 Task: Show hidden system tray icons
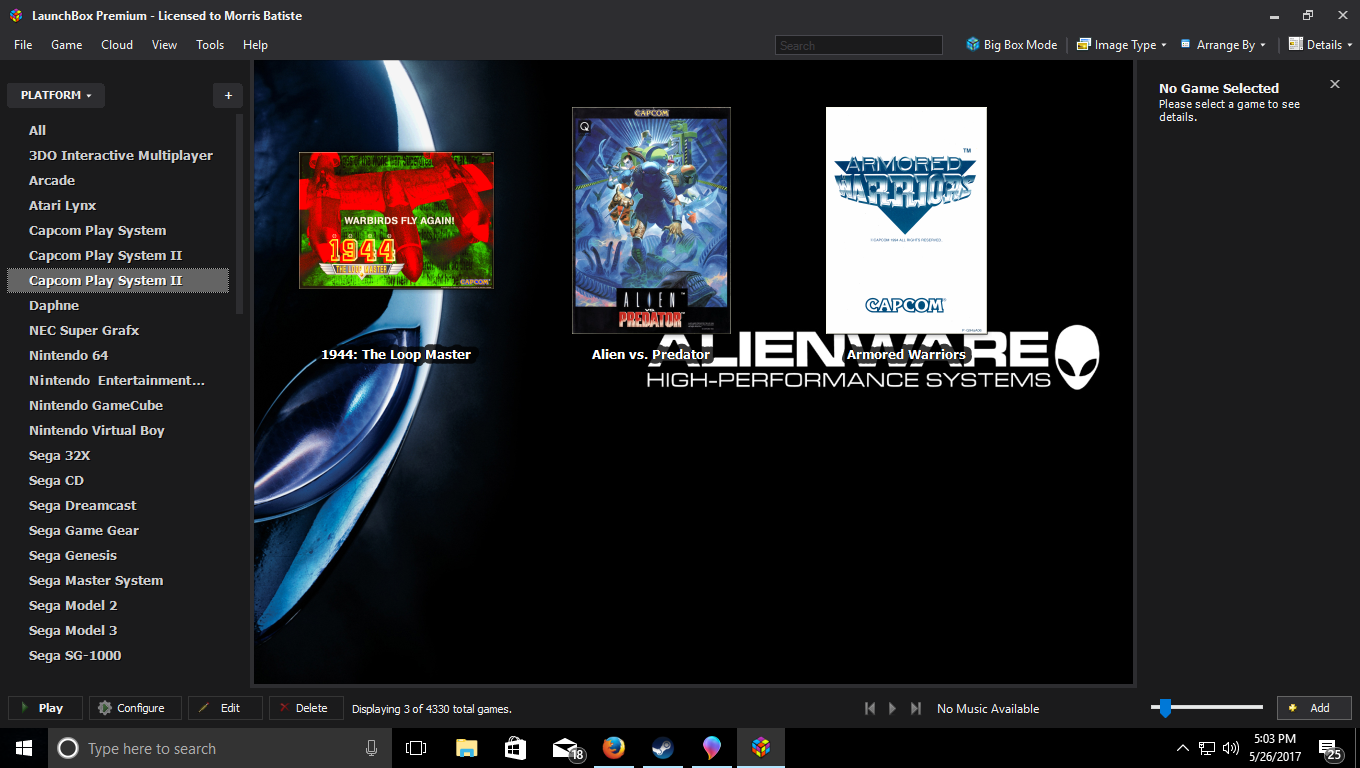point(1183,748)
